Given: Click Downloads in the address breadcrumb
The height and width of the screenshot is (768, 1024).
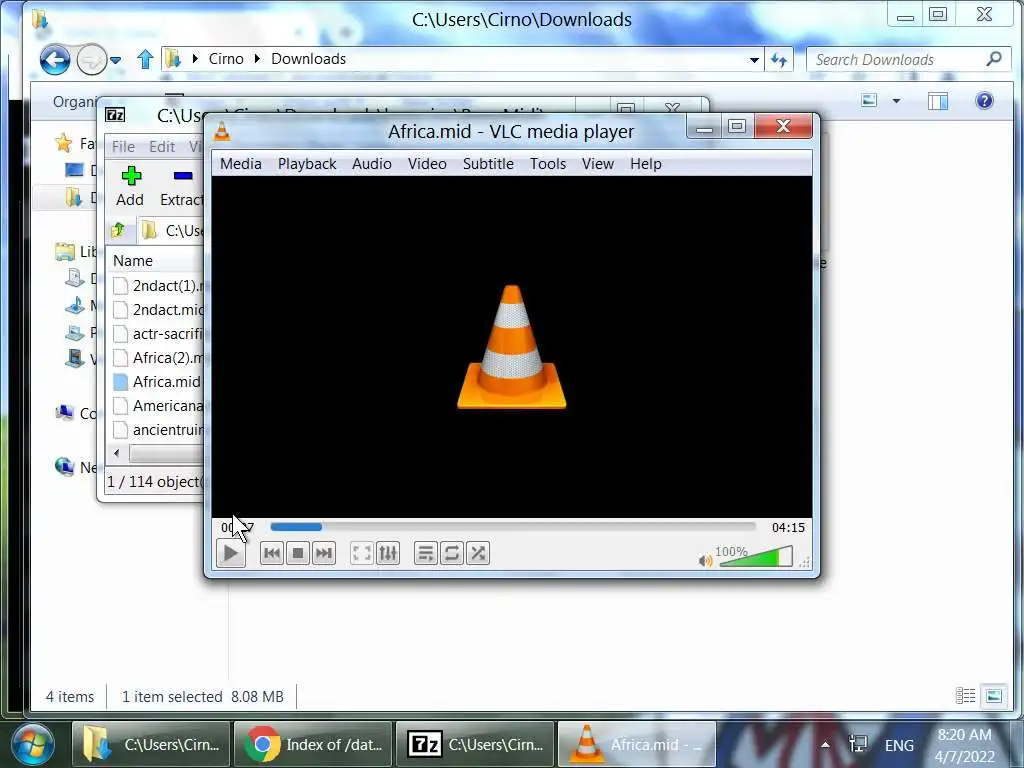Looking at the screenshot, I should tap(308, 59).
